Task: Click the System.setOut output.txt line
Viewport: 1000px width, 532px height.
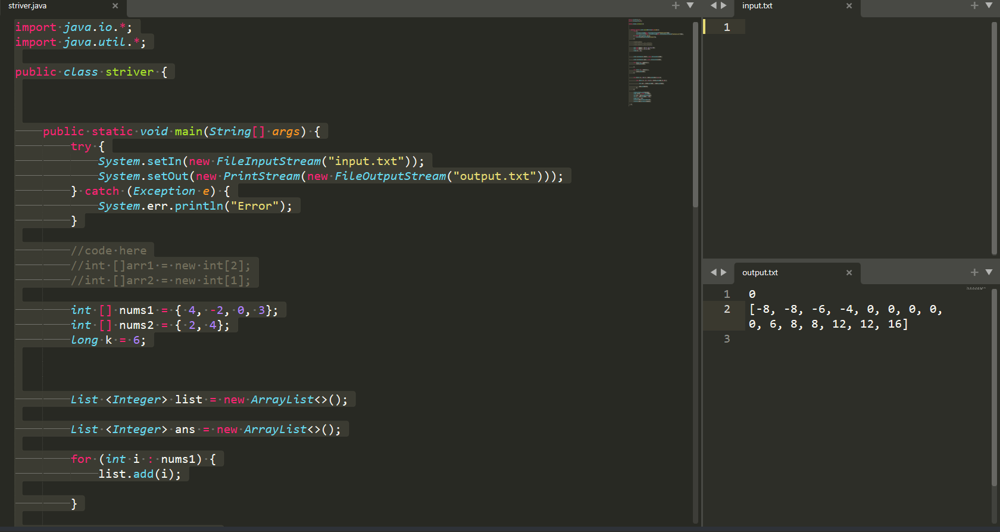Action: 330,176
